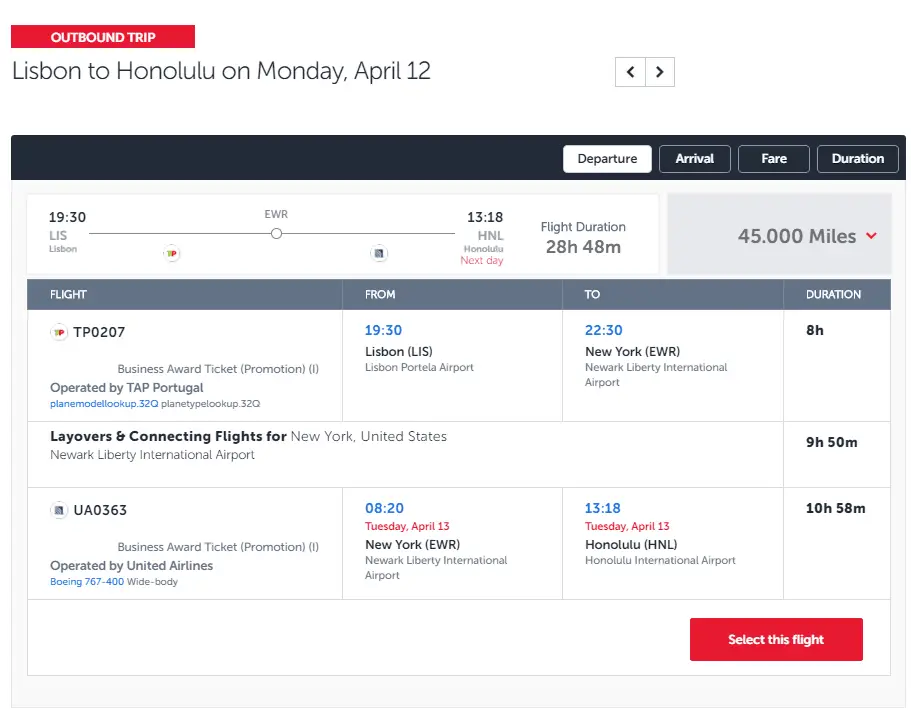911x723 pixels.
Task: Click United logo on route timeline
Action: coord(379,254)
